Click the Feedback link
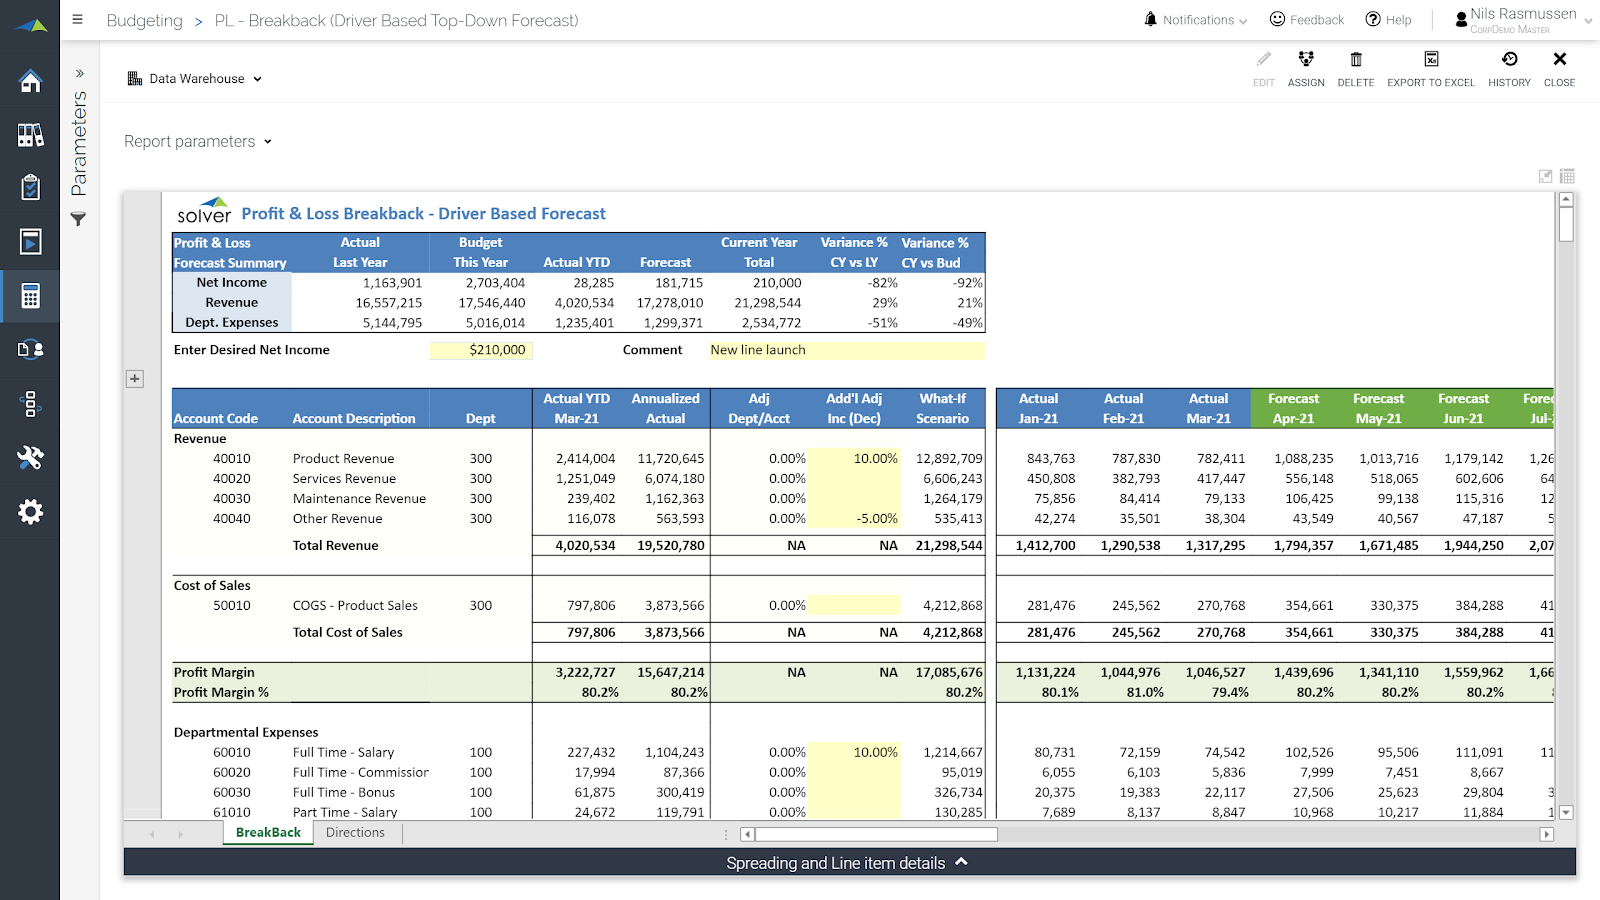The width and height of the screenshot is (1600, 900). point(1306,20)
